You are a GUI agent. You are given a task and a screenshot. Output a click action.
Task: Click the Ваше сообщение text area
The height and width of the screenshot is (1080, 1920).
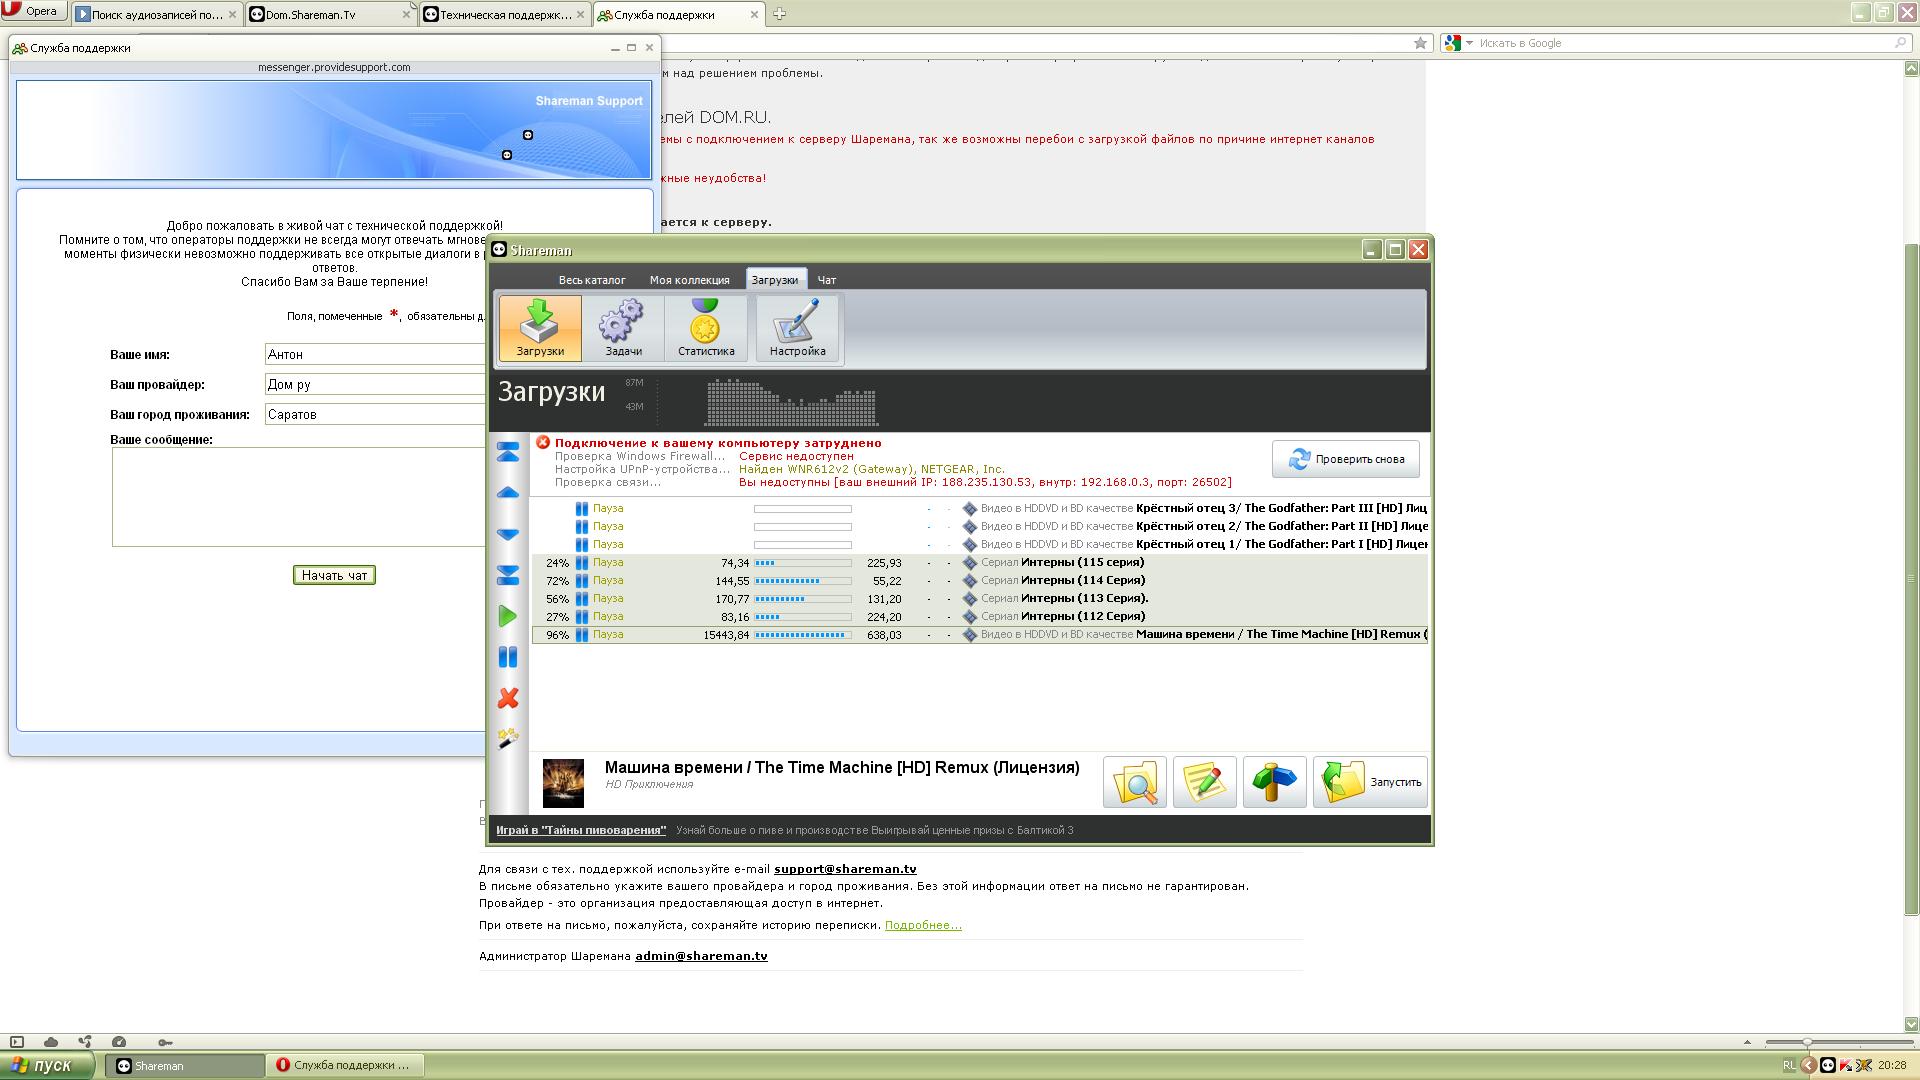298,496
